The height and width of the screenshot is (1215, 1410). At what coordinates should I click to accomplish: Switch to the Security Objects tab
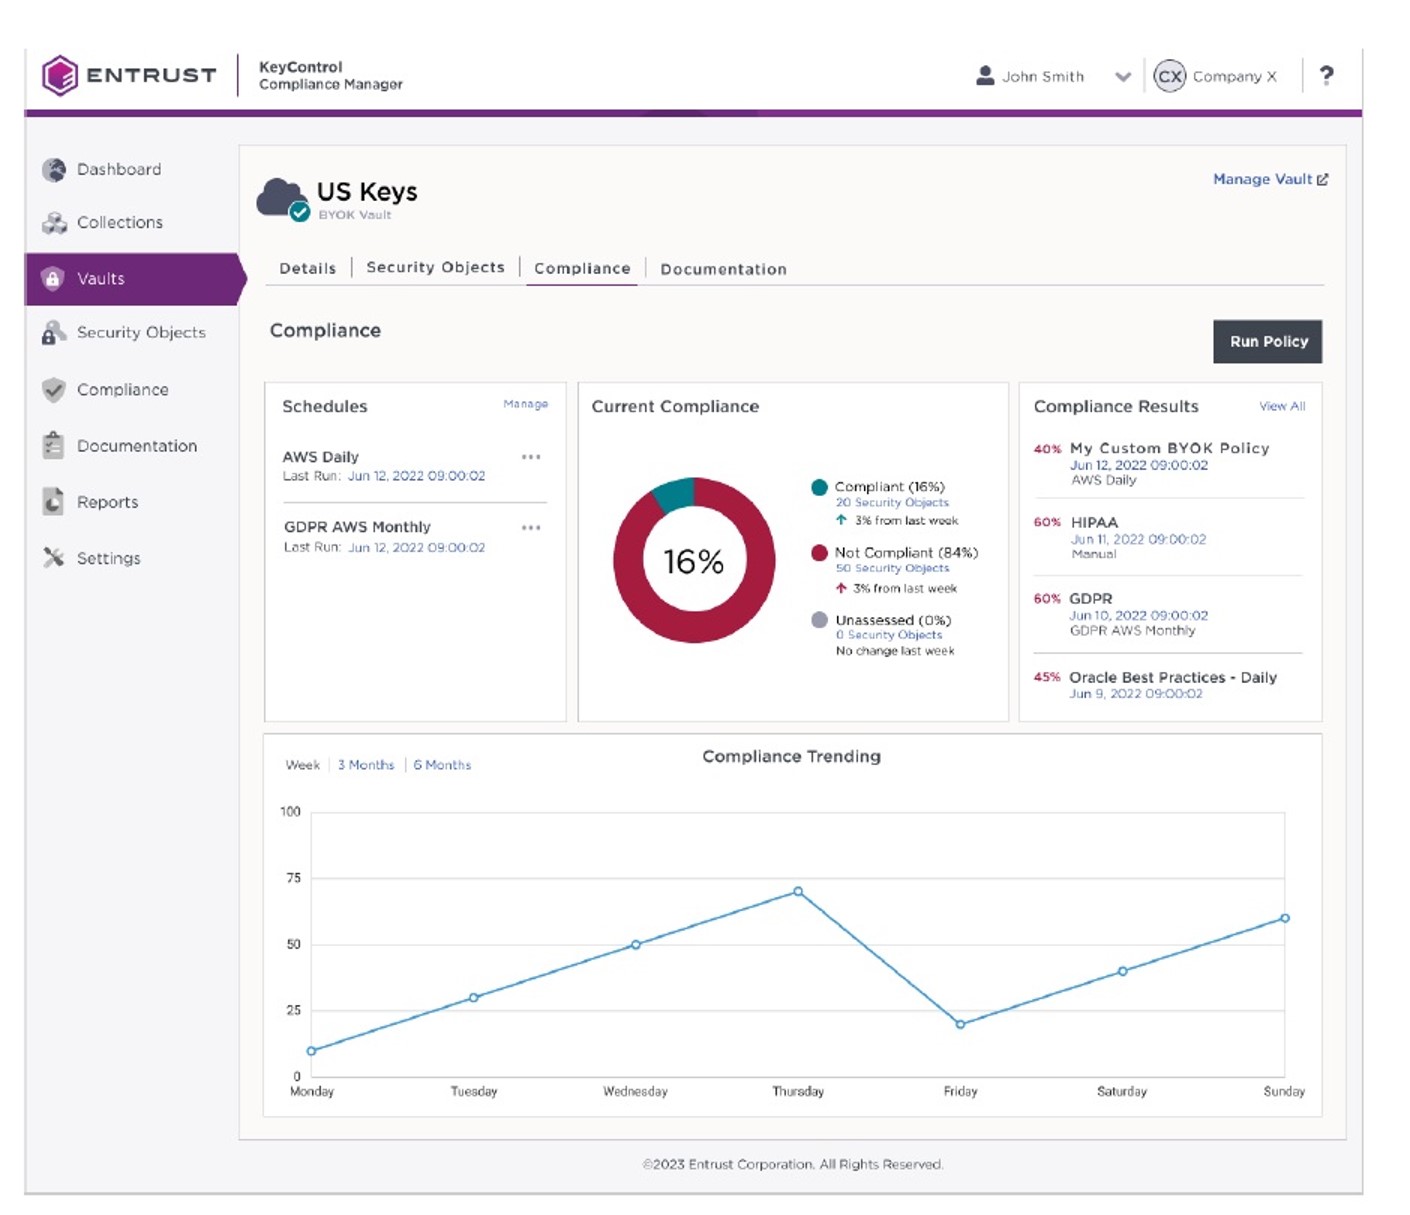pyautogui.click(x=435, y=267)
